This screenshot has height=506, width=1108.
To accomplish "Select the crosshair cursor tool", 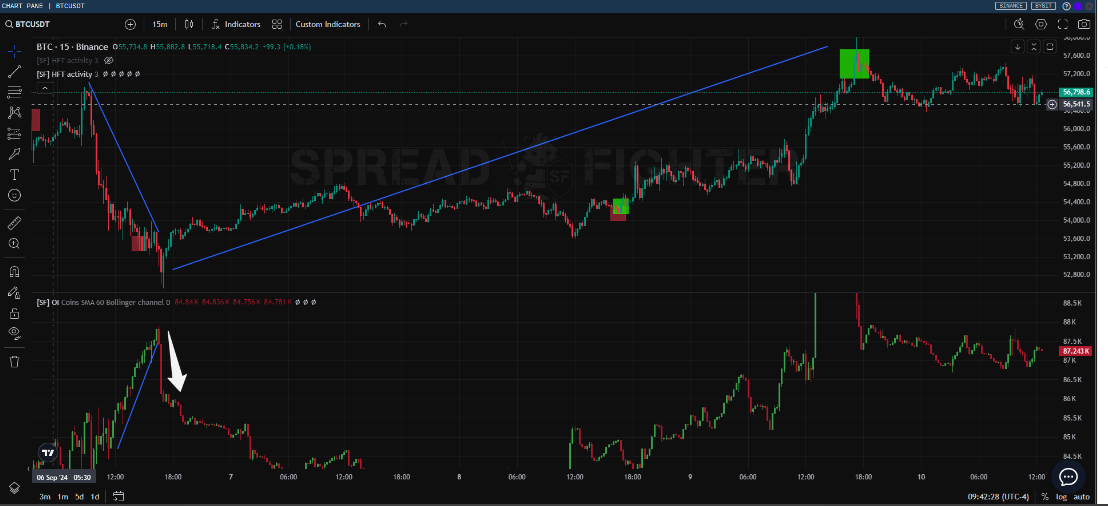I will coord(14,51).
